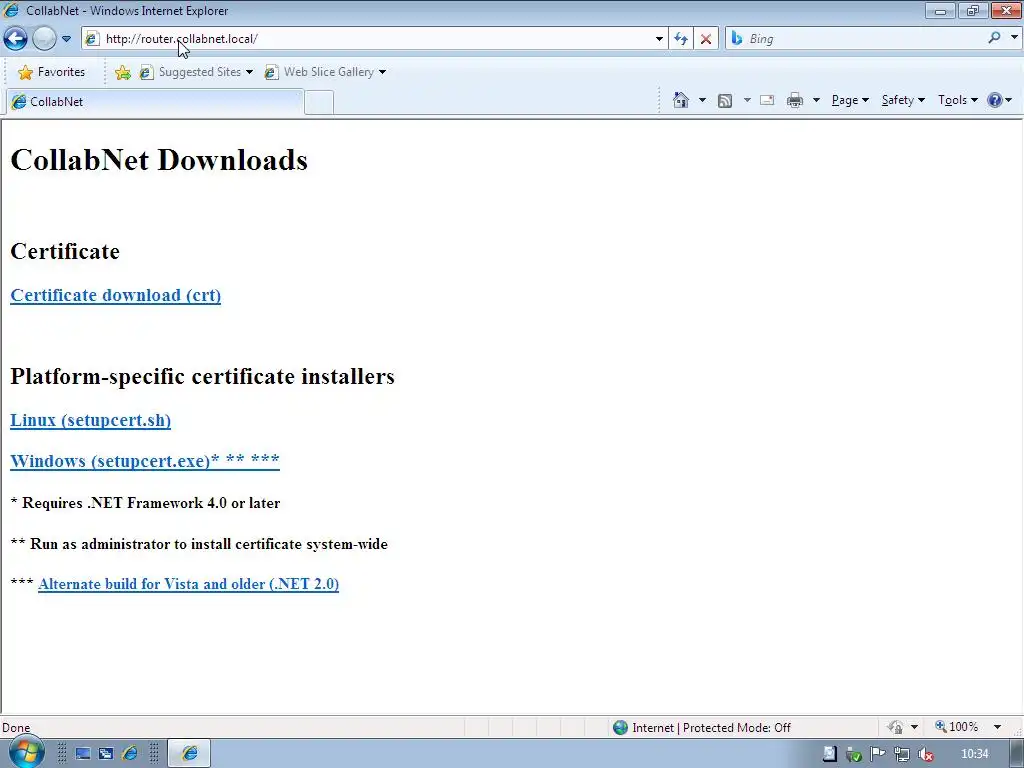Image resolution: width=1024 pixels, height=768 pixels.
Task: Click the Print icon
Action: click(x=795, y=101)
